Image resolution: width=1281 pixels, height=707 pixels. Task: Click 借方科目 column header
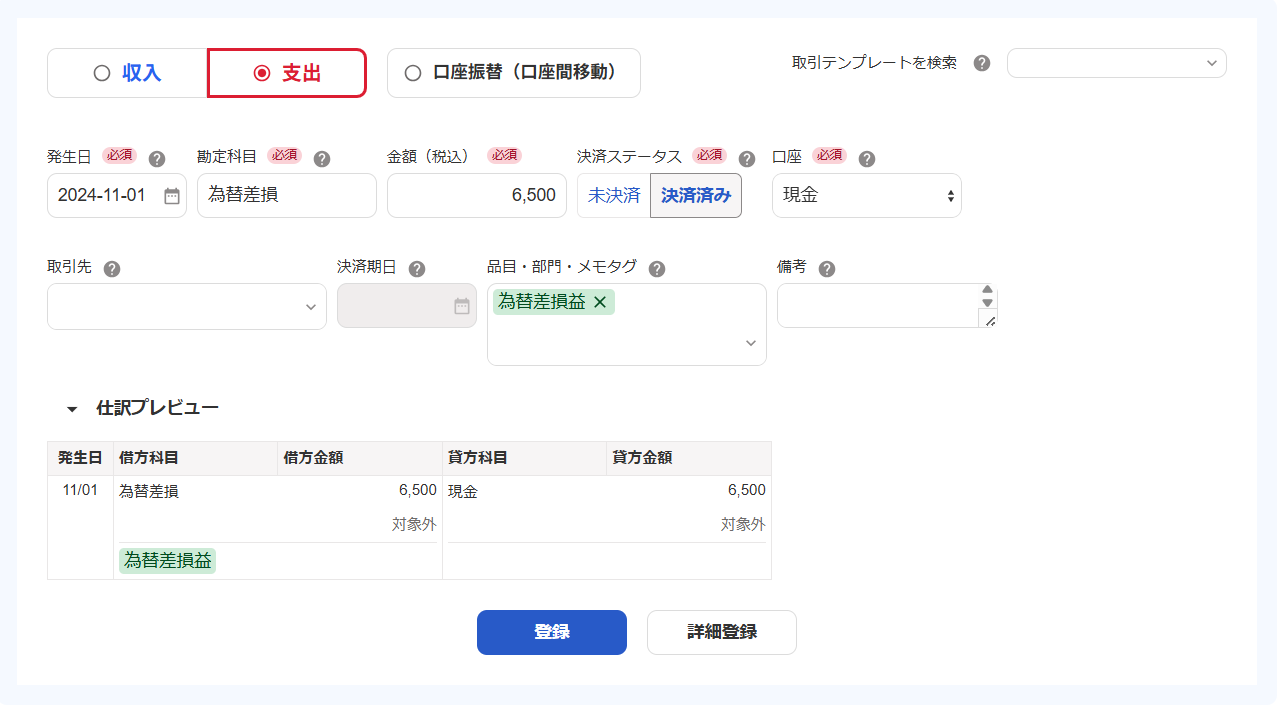pos(196,459)
